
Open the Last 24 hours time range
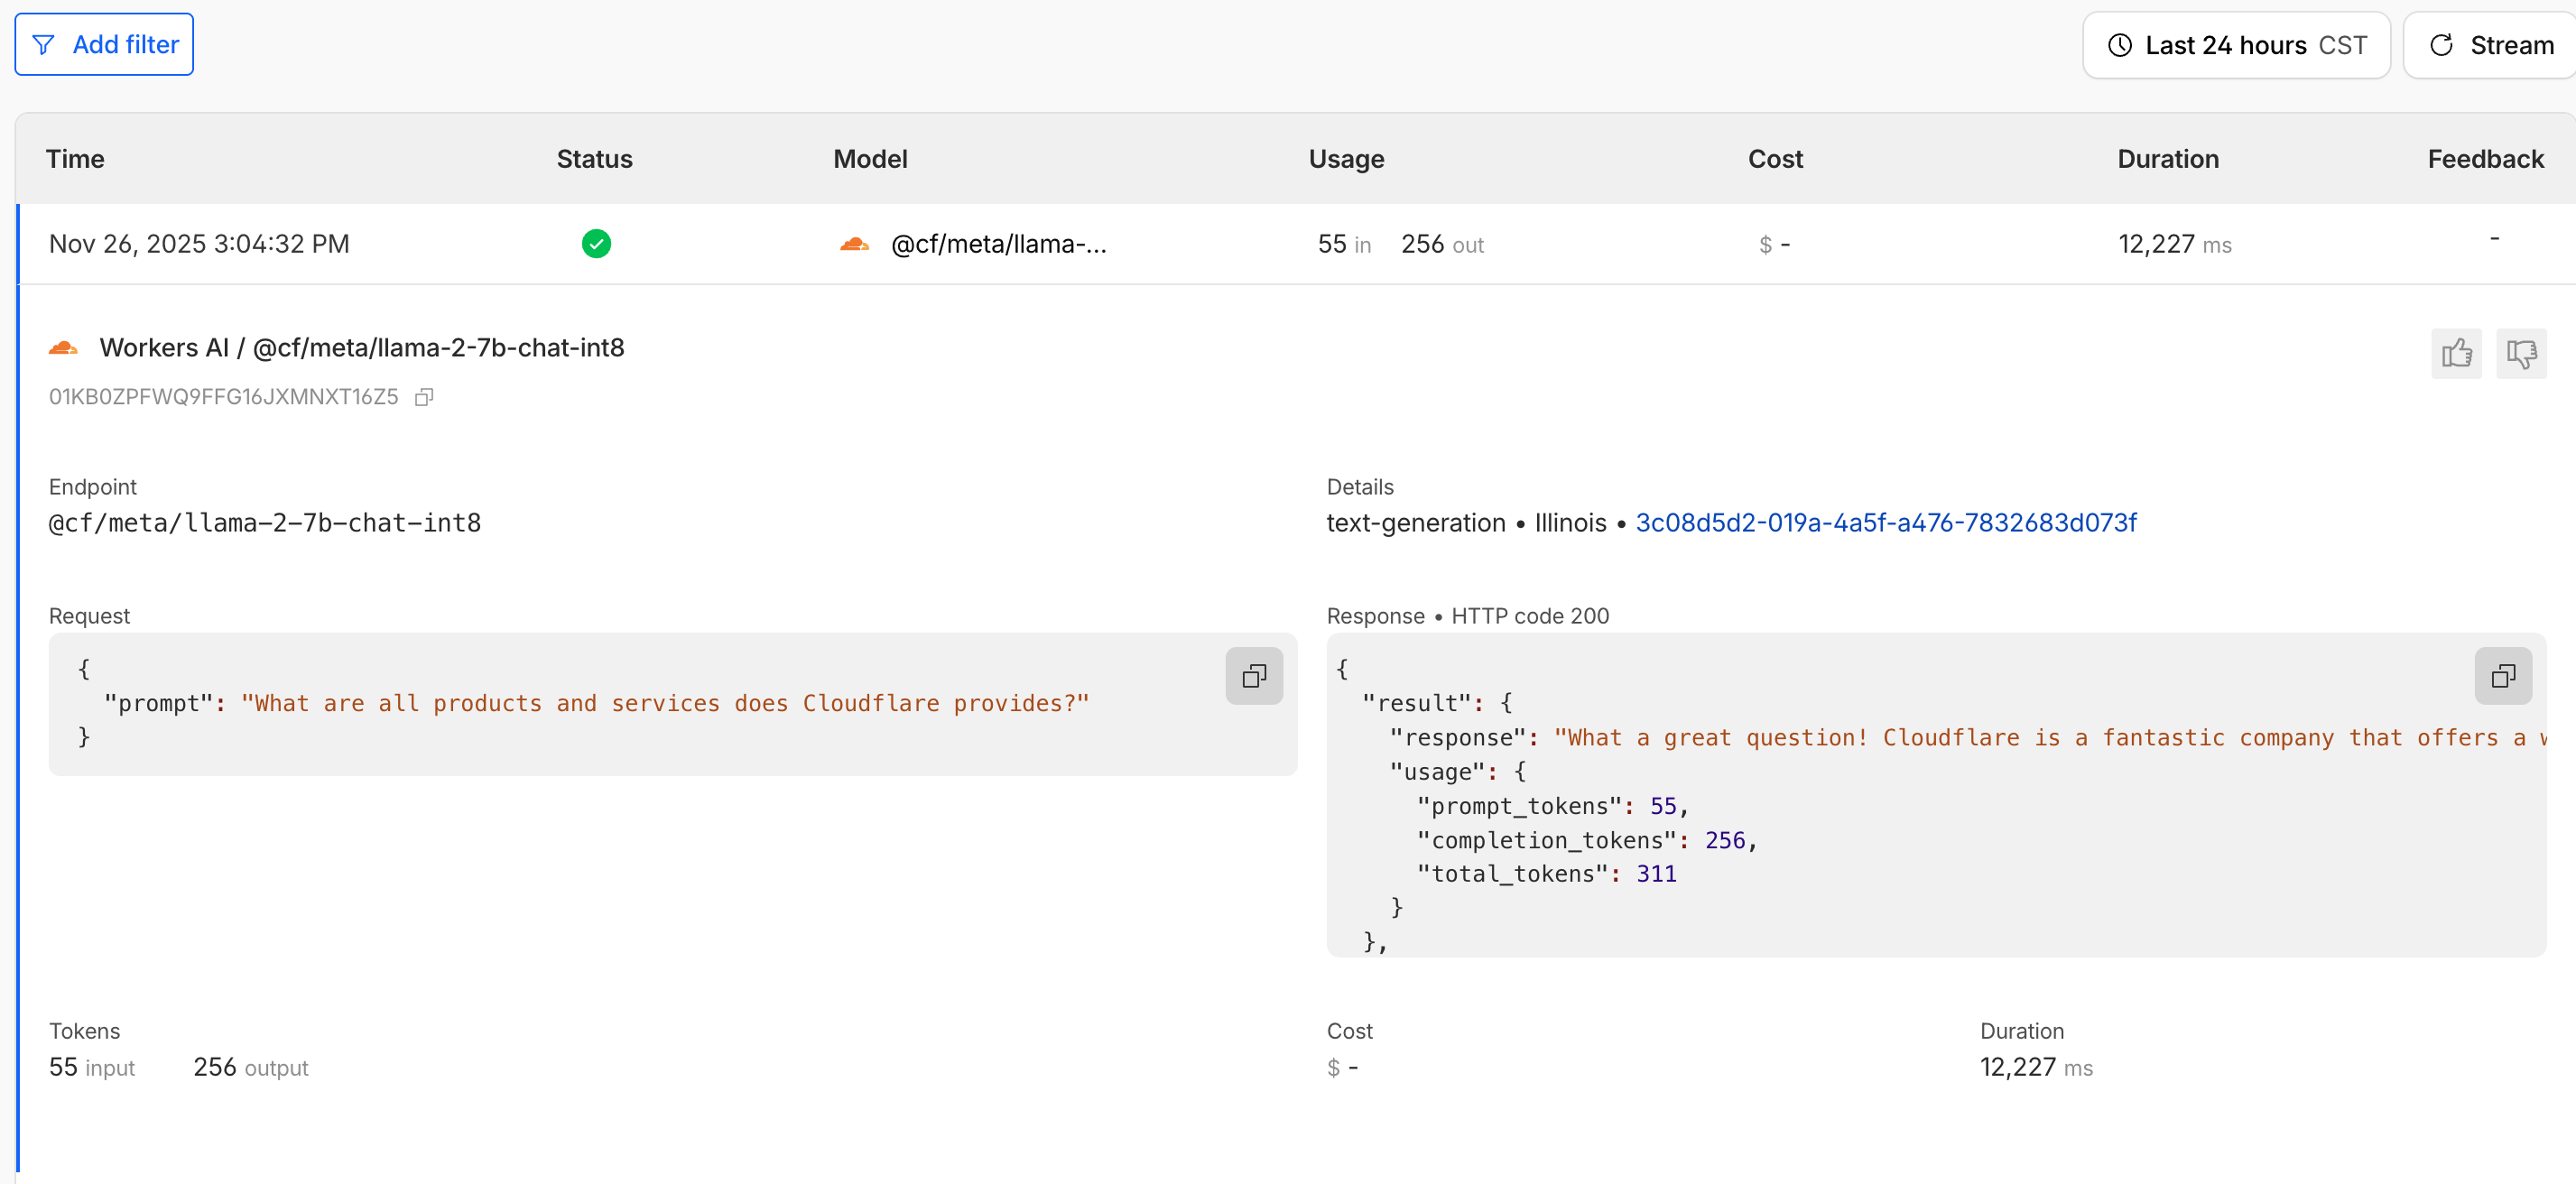(x=2236, y=45)
